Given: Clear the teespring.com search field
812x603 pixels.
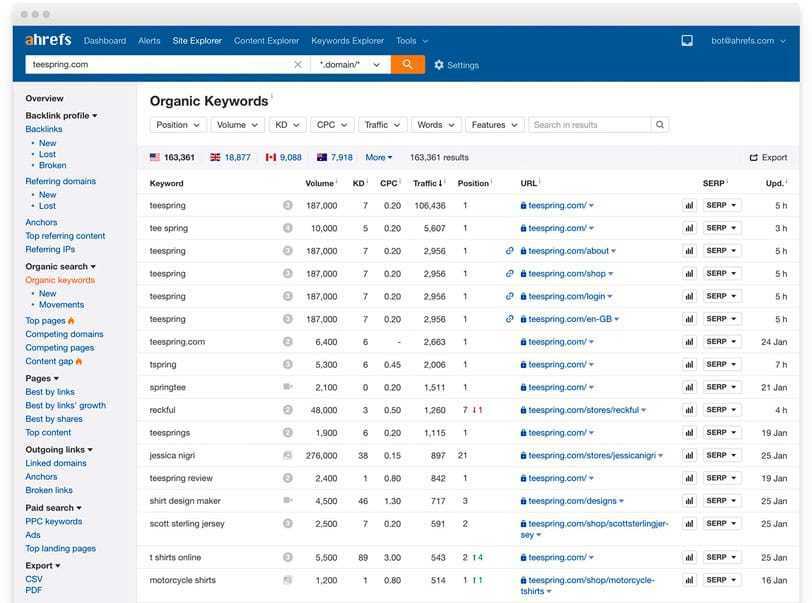Looking at the screenshot, I should (298, 64).
